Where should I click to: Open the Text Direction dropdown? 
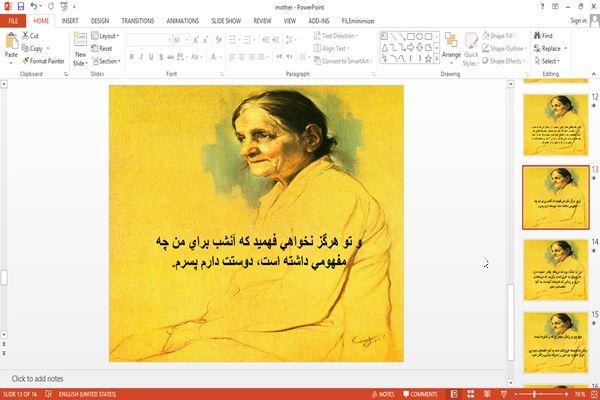(336, 36)
